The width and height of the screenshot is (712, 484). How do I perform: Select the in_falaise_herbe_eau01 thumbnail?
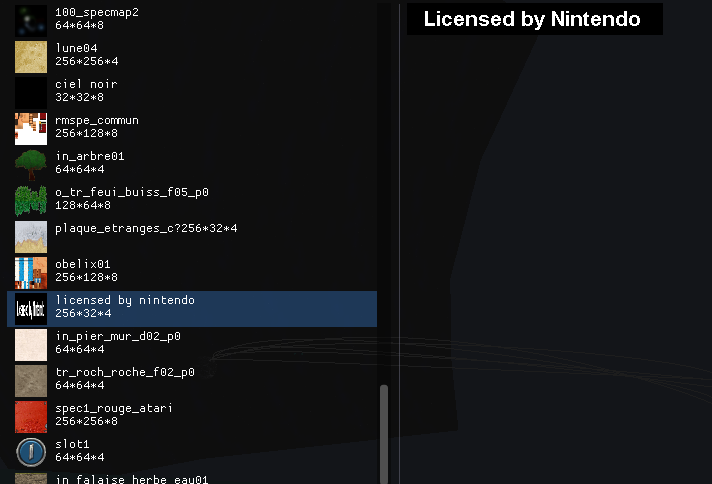(31, 479)
